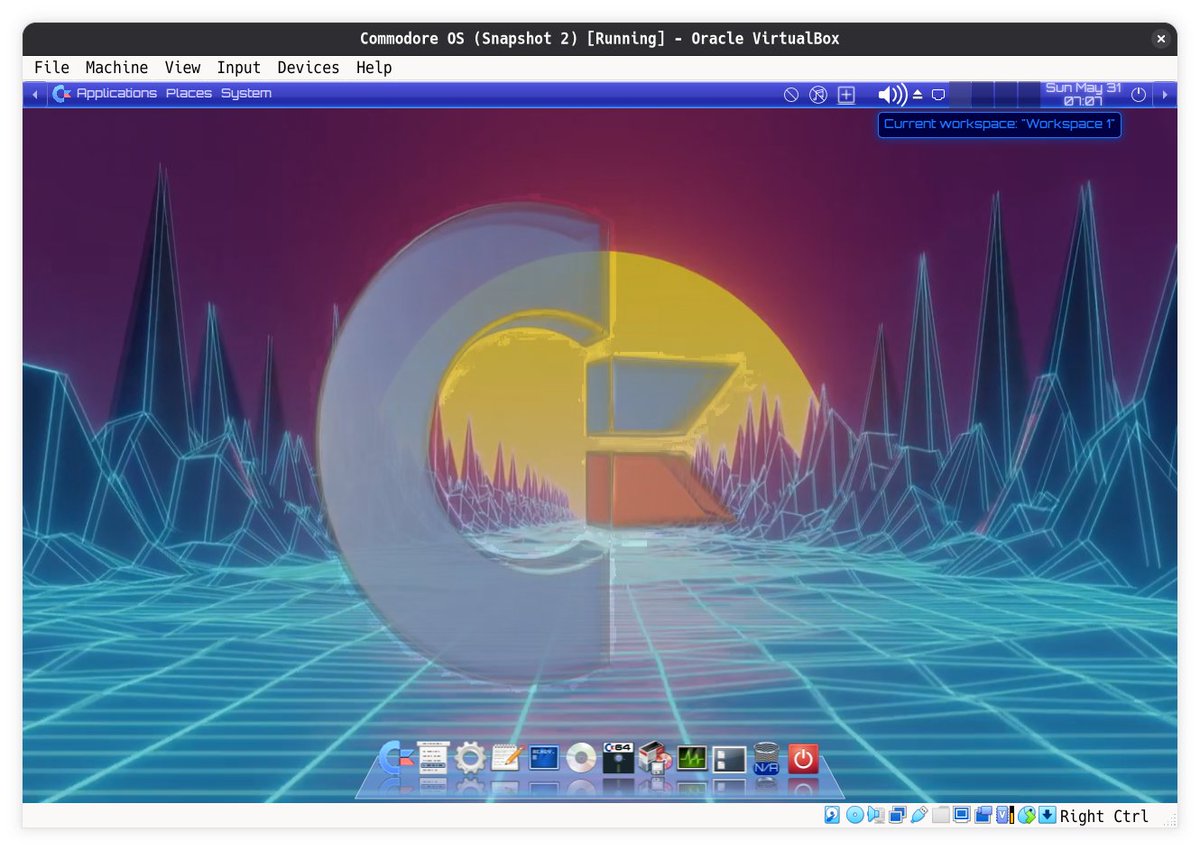The image size is (1200, 850).
Task: Open the settings gear in the dock
Action: point(469,759)
